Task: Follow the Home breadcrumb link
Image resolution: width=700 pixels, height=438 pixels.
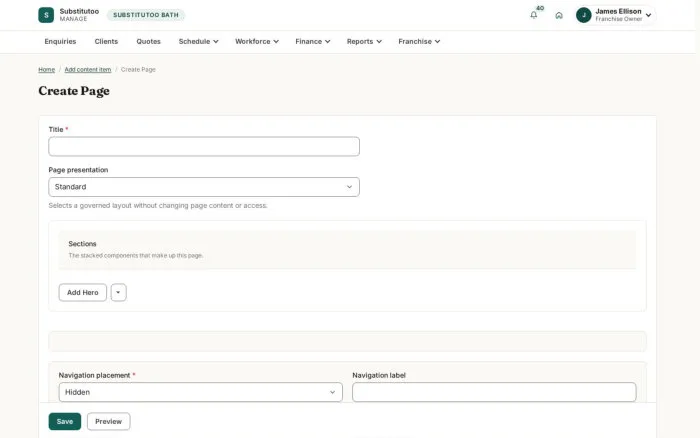Action: tap(46, 69)
